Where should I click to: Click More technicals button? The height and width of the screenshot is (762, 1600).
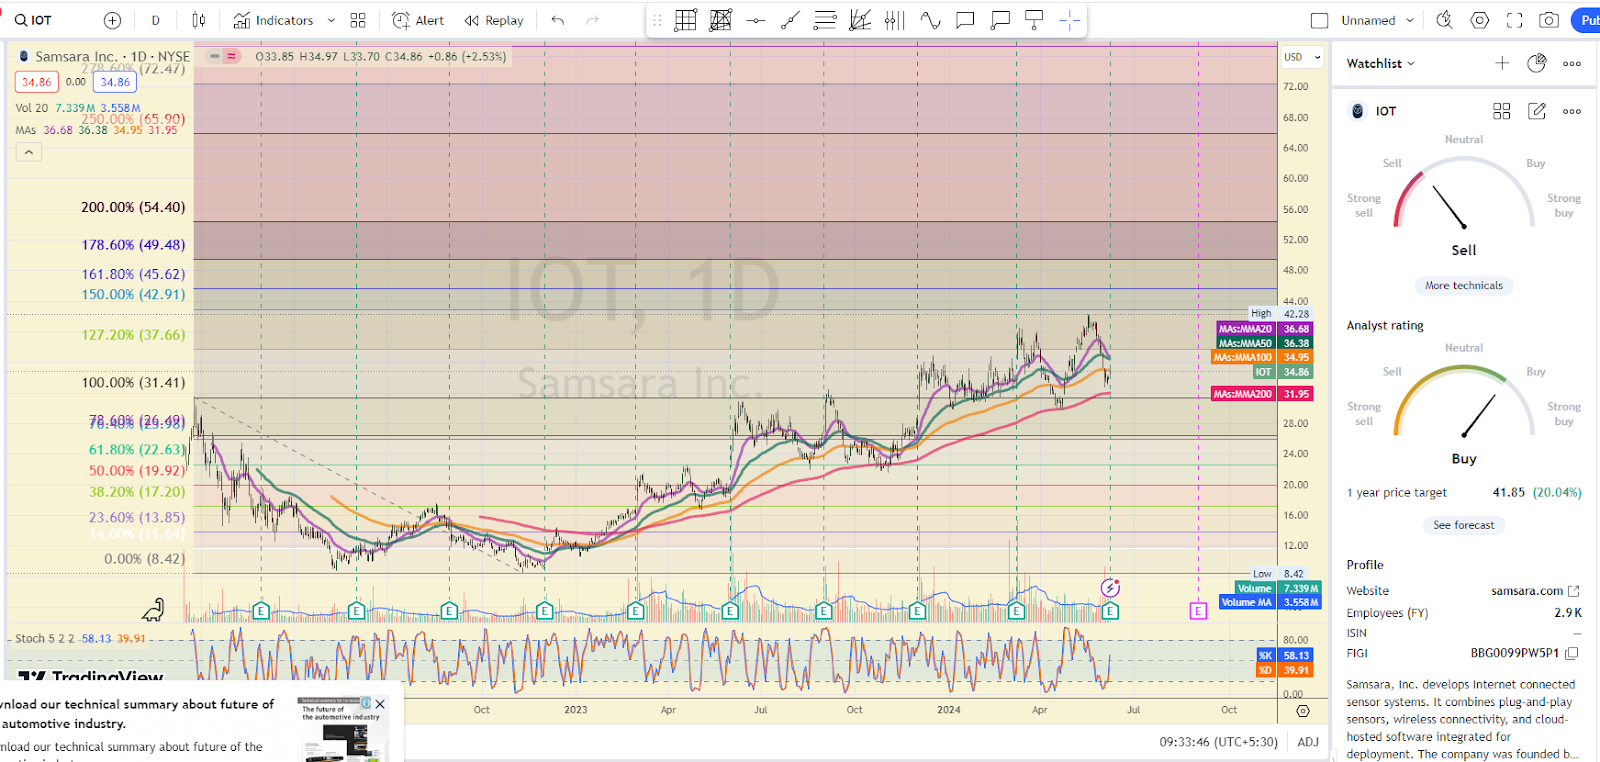click(1464, 285)
